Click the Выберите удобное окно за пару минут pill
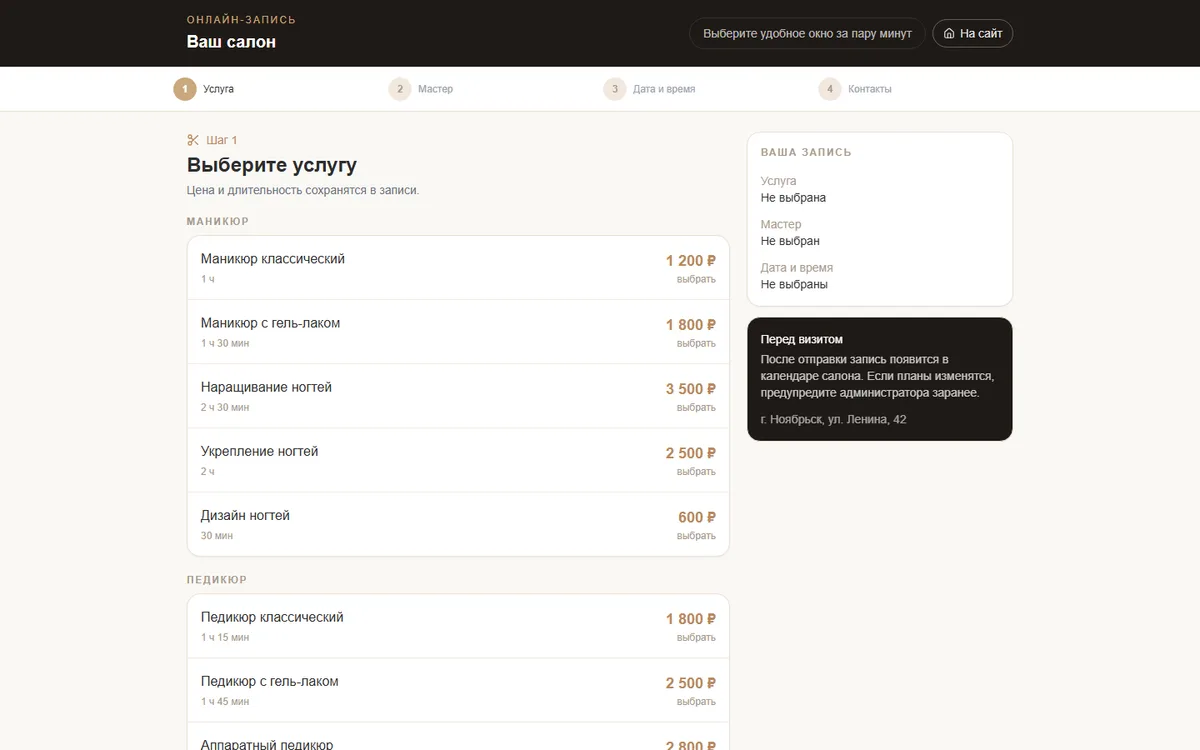 pos(807,33)
